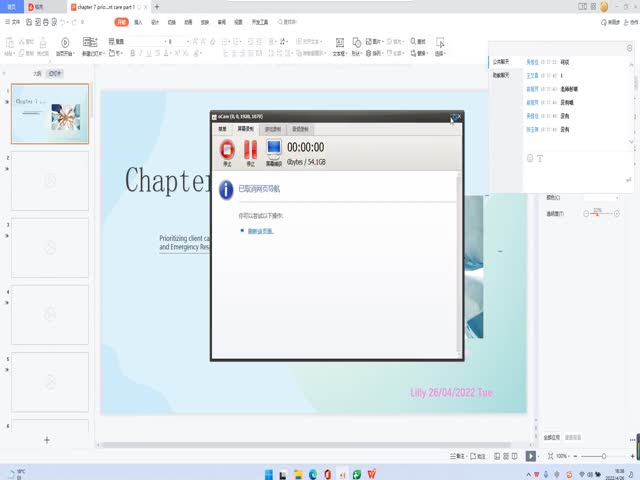Click the monitor screen capture icon in oCam
The width and height of the screenshot is (640, 480).
pyautogui.click(x=274, y=150)
